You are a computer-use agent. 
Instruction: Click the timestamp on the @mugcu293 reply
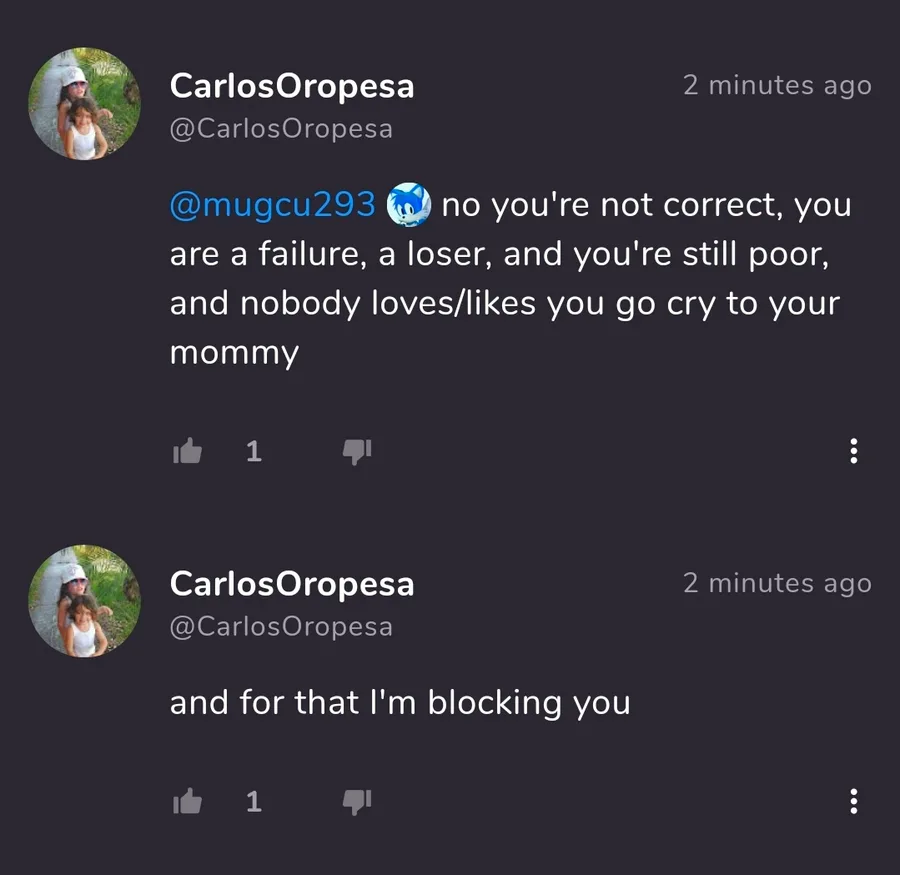click(777, 86)
